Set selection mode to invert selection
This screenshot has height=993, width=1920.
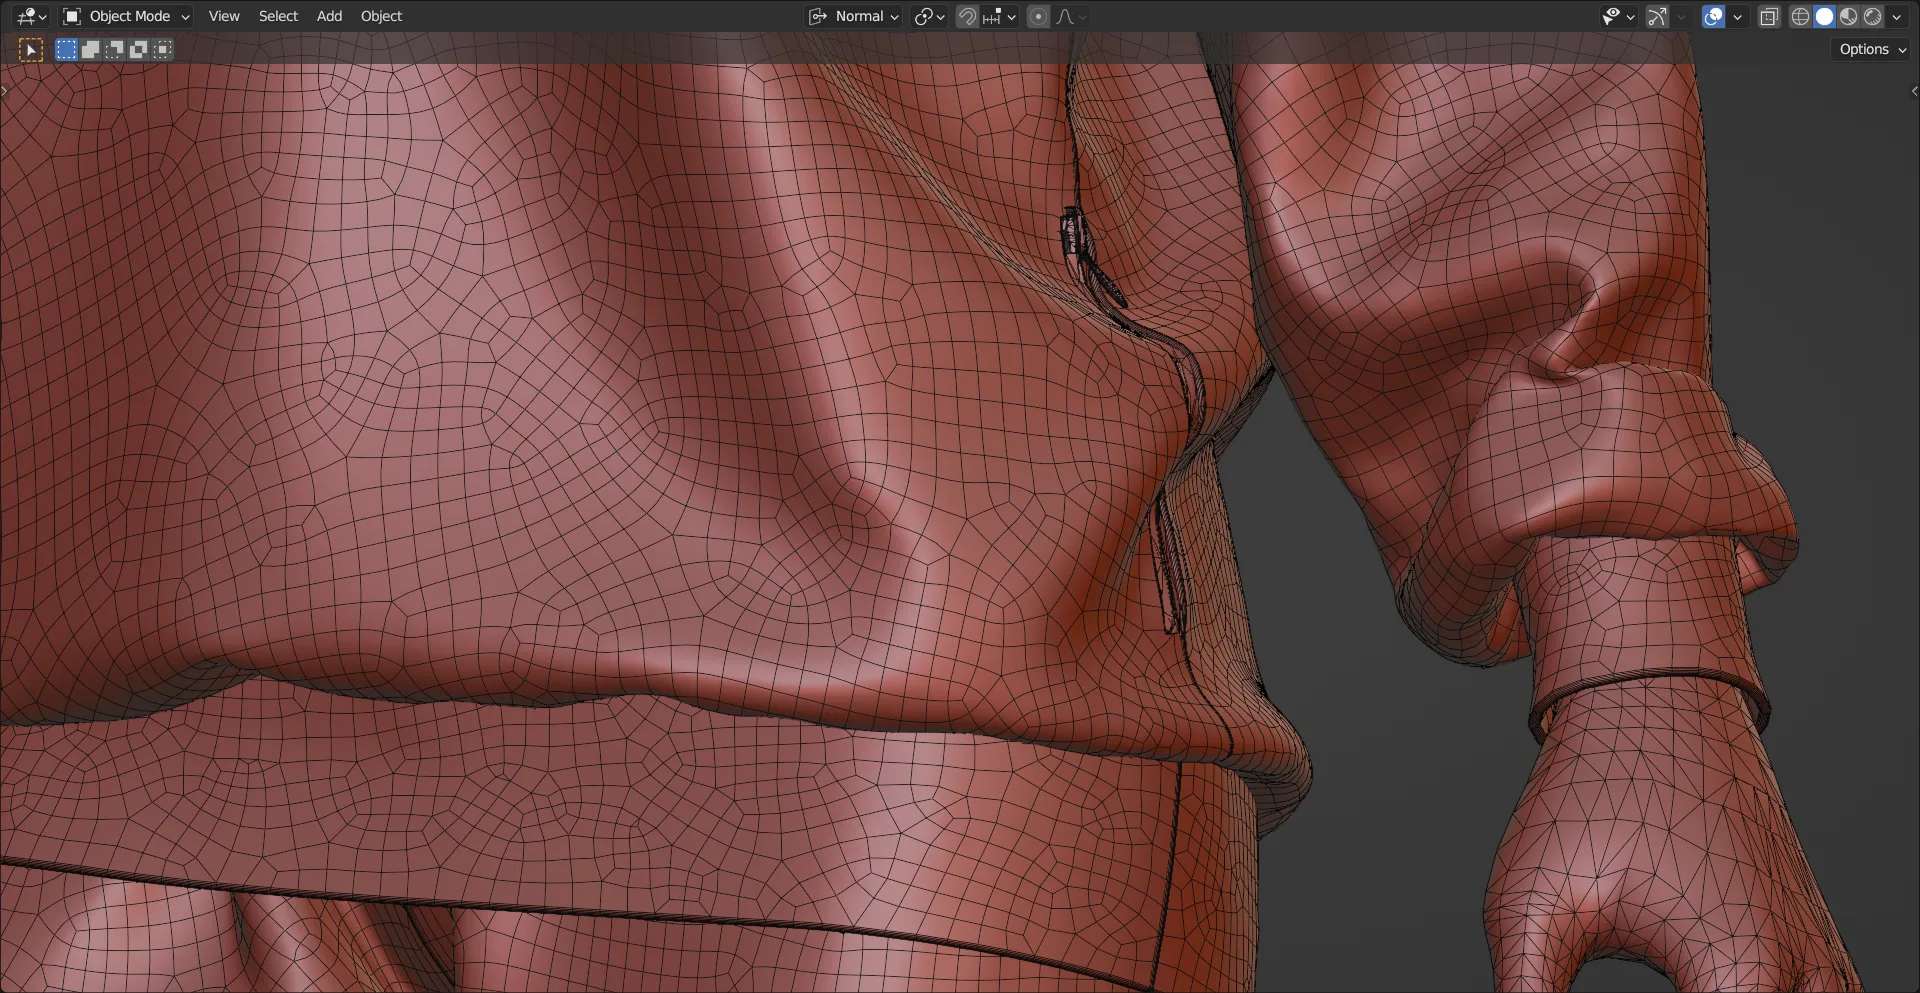click(x=138, y=49)
